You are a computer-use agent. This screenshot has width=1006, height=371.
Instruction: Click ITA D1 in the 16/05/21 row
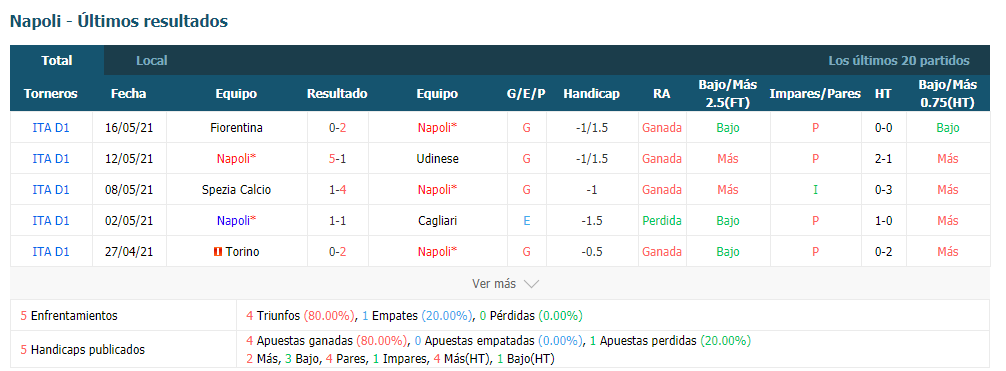pos(51,128)
